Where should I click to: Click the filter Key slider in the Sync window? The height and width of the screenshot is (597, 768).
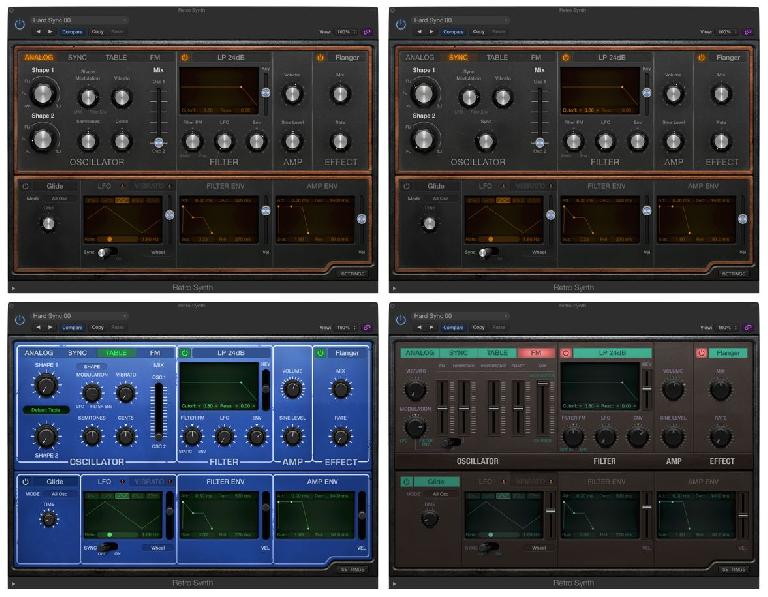pyautogui.click(x=647, y=93)
